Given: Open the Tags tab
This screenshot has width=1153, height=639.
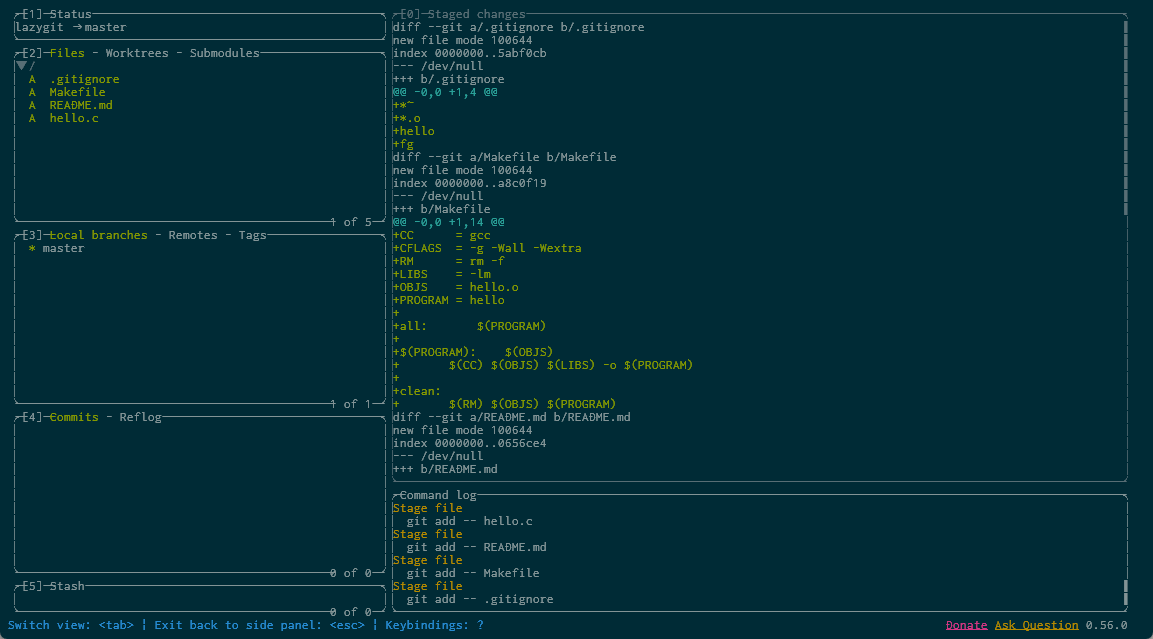Looking at the screenshot, I should click(252, 235).
